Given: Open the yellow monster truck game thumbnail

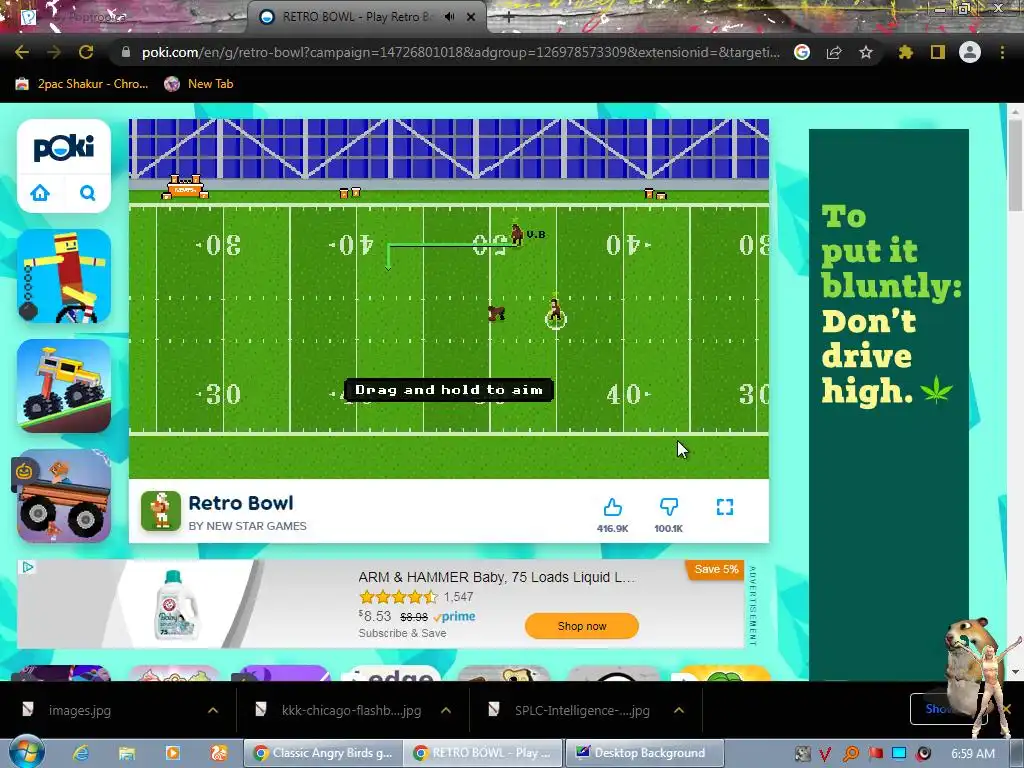Looking at the screenshot, I should [x=64, y=386].
